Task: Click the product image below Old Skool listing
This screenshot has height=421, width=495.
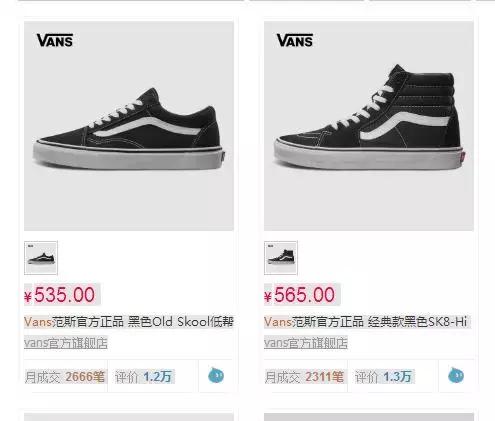Action: [129, 417]
